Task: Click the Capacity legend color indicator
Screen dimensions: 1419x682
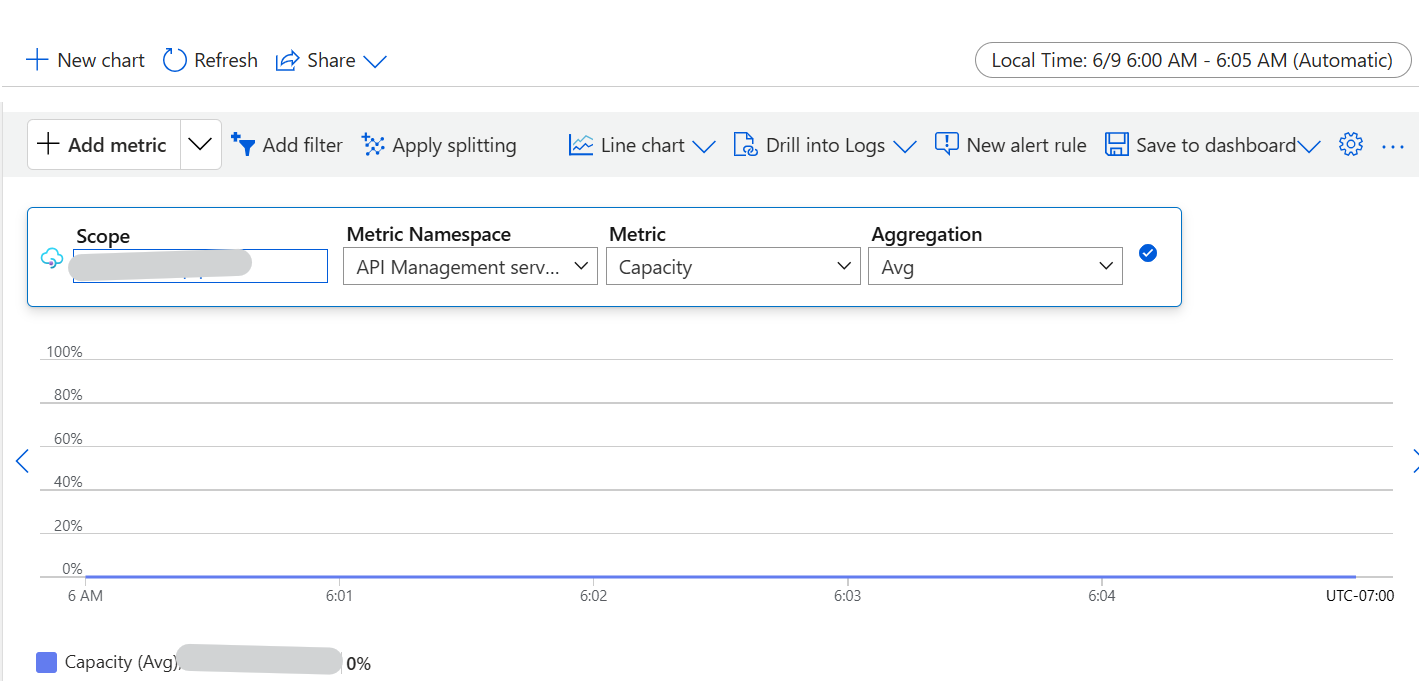Action: [x=46, y=662]
